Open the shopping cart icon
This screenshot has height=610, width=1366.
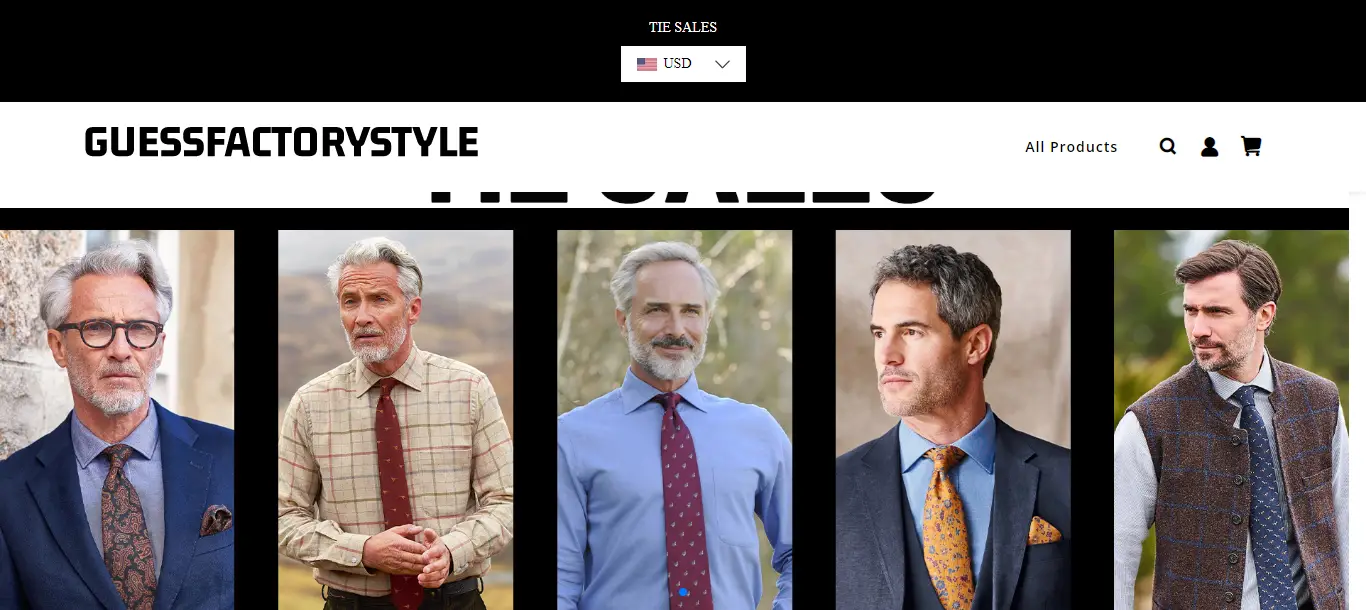(1251, 146)
